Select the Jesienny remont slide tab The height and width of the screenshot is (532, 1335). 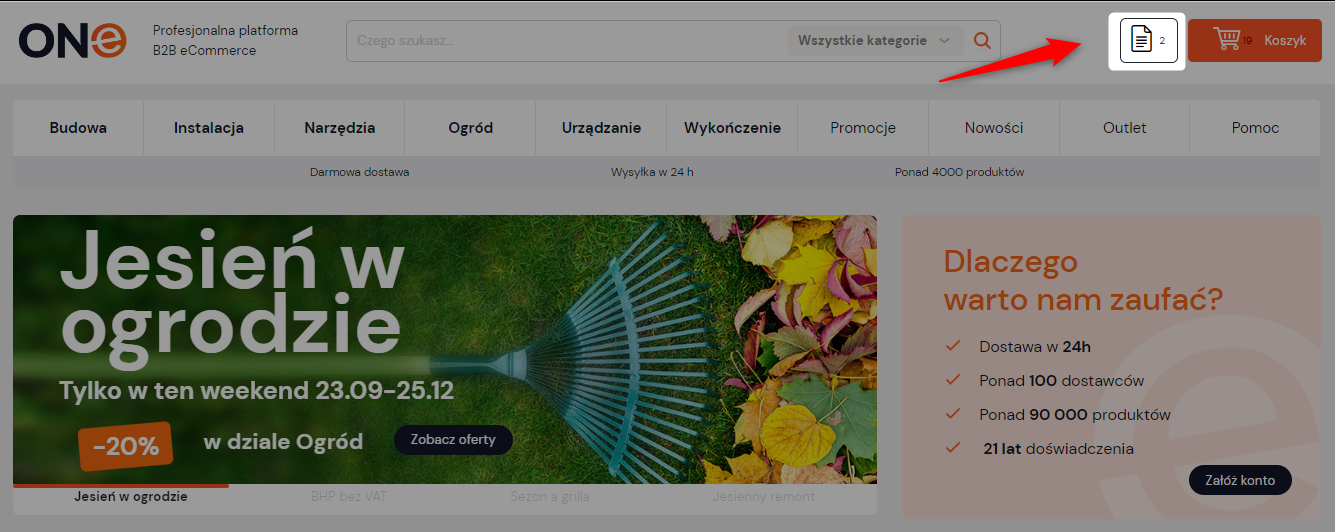click(x=764, y=496)
